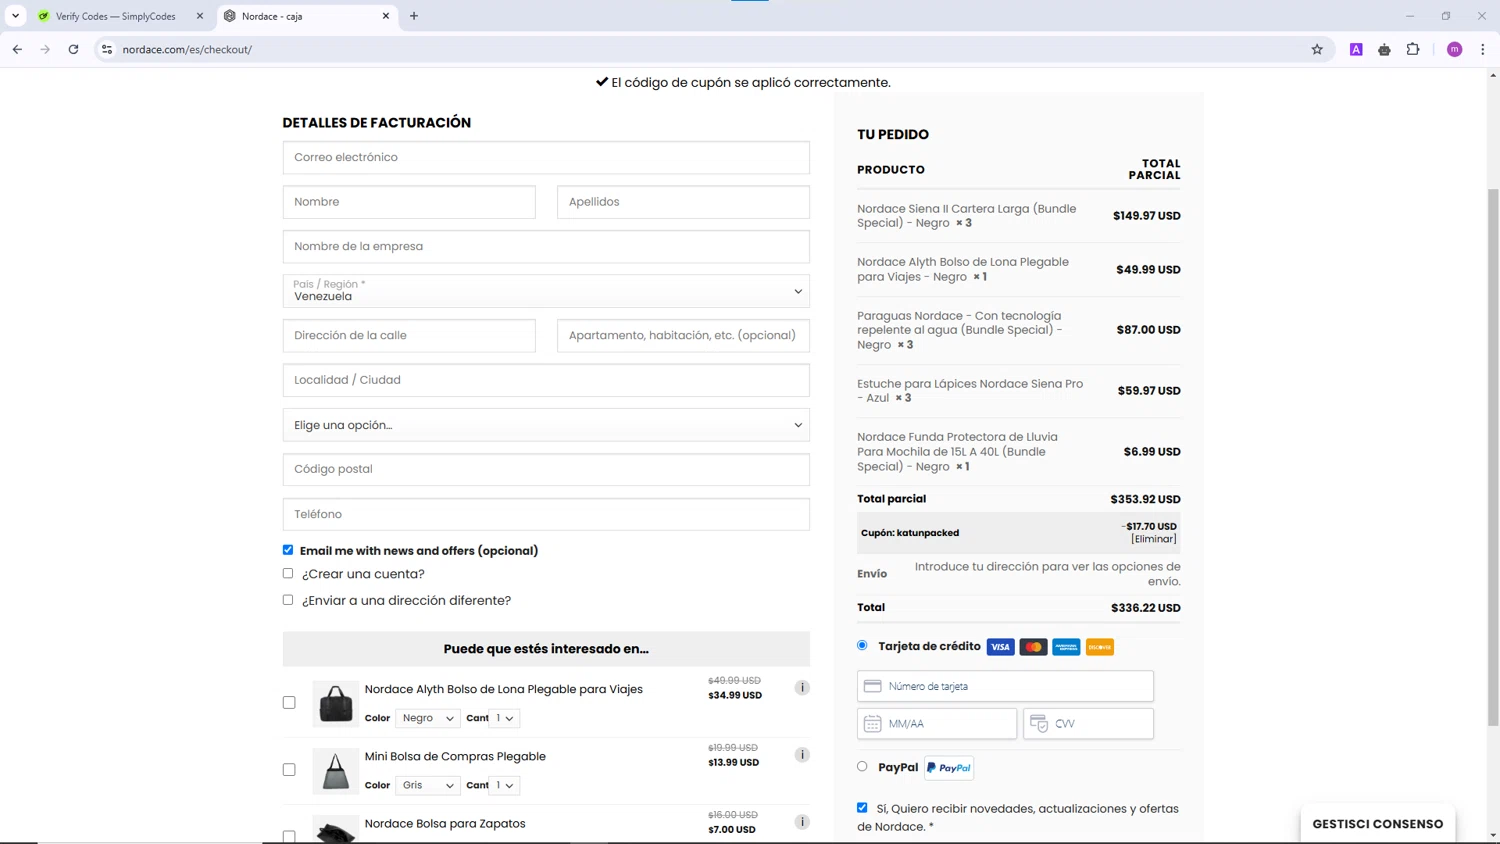Screen dimensions: 1500x844
Task: Show info for Mini Bolsa de Compras
Action: tap(802, 754)
